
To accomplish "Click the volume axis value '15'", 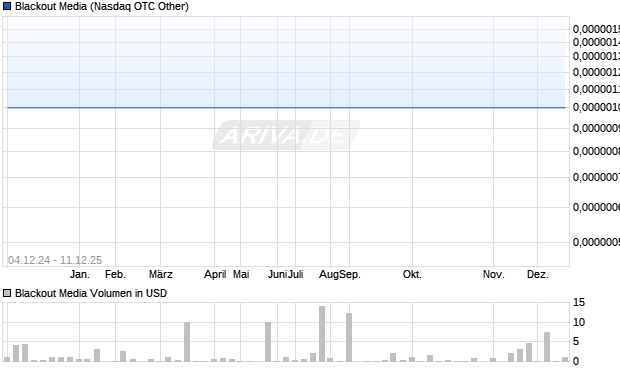I will pyautogui.click(x=579, y=303).
